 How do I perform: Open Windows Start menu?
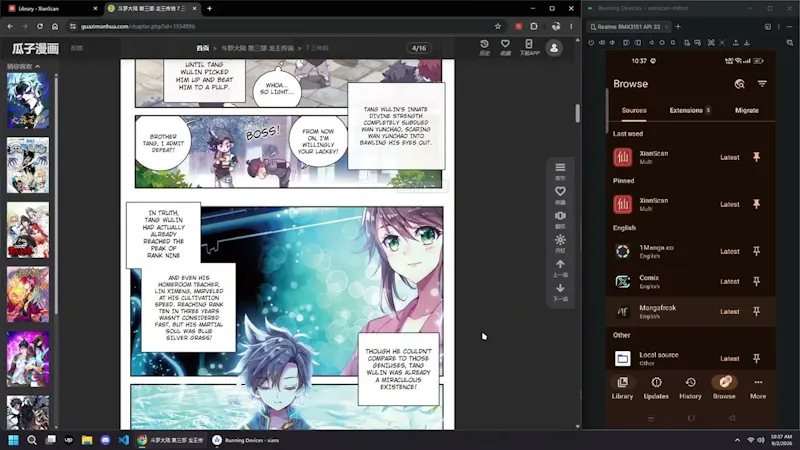point(13,440)
